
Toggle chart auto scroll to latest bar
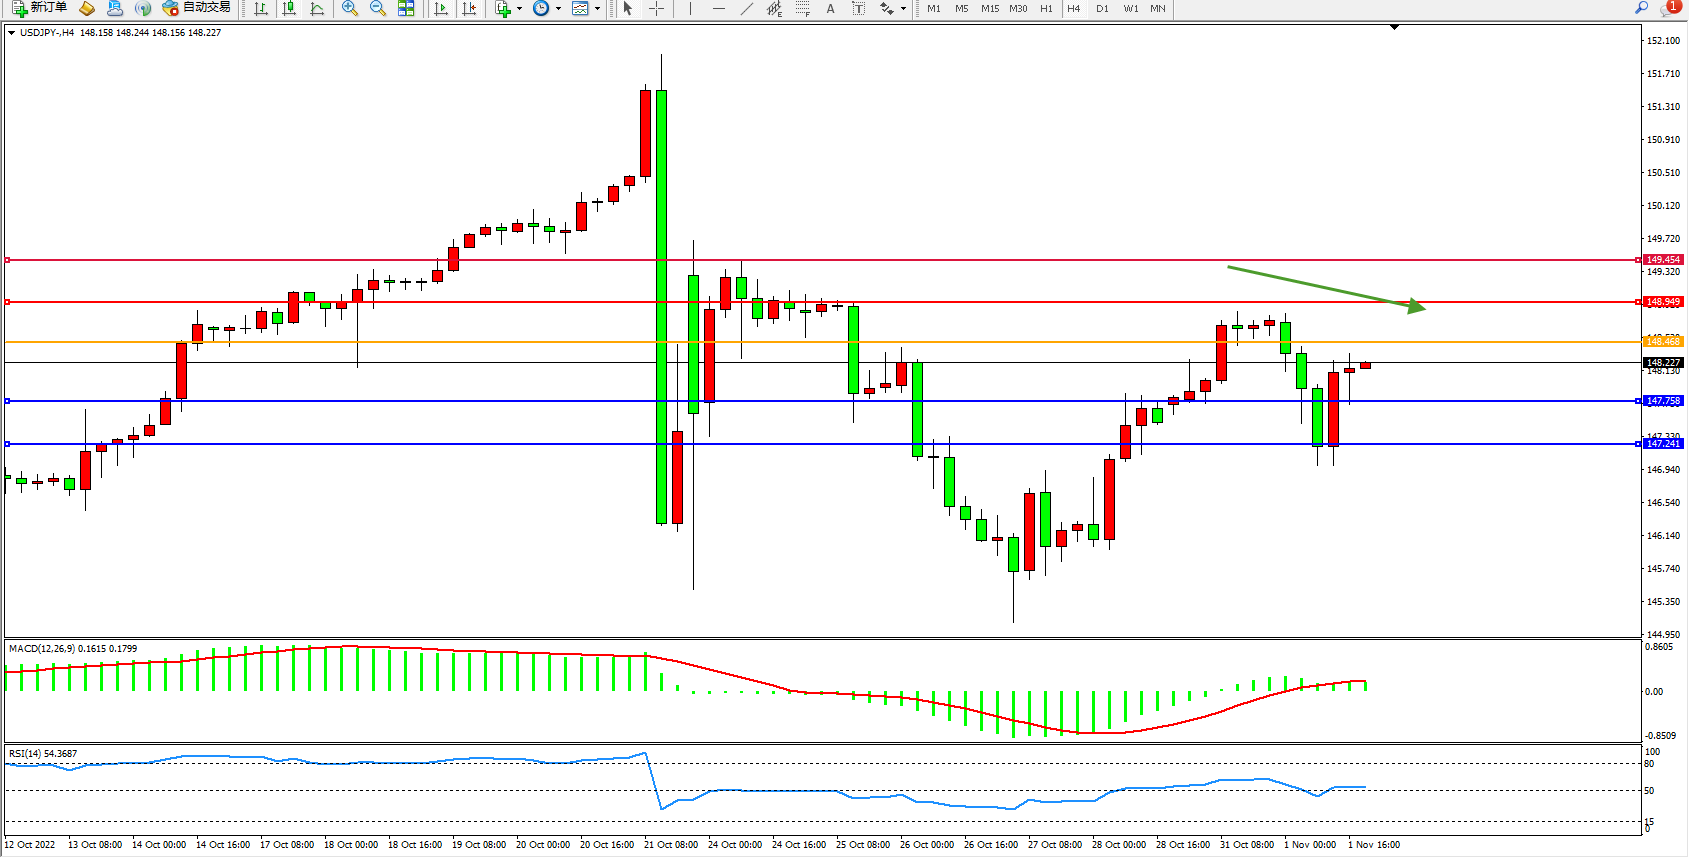[x=441, y=9]
